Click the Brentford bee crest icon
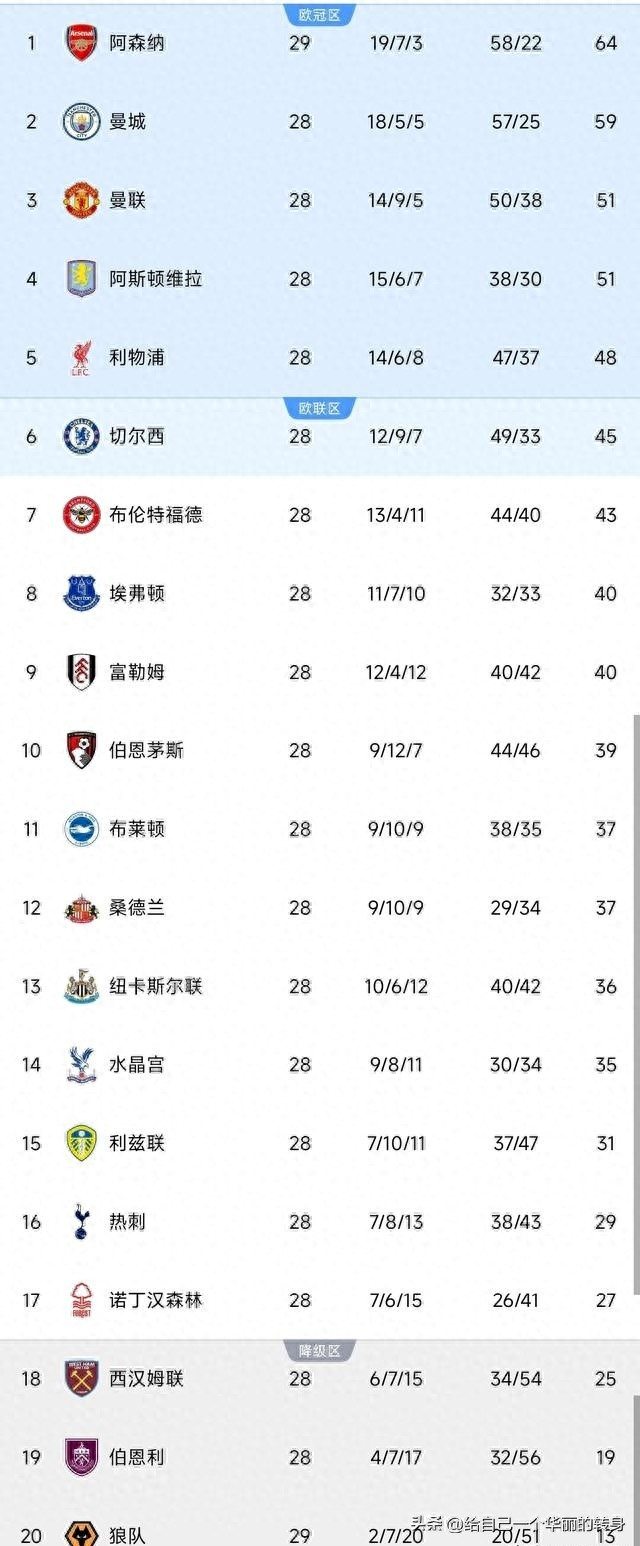The width and height of the screenshot is (640, 1546). [x=82, y=515]
